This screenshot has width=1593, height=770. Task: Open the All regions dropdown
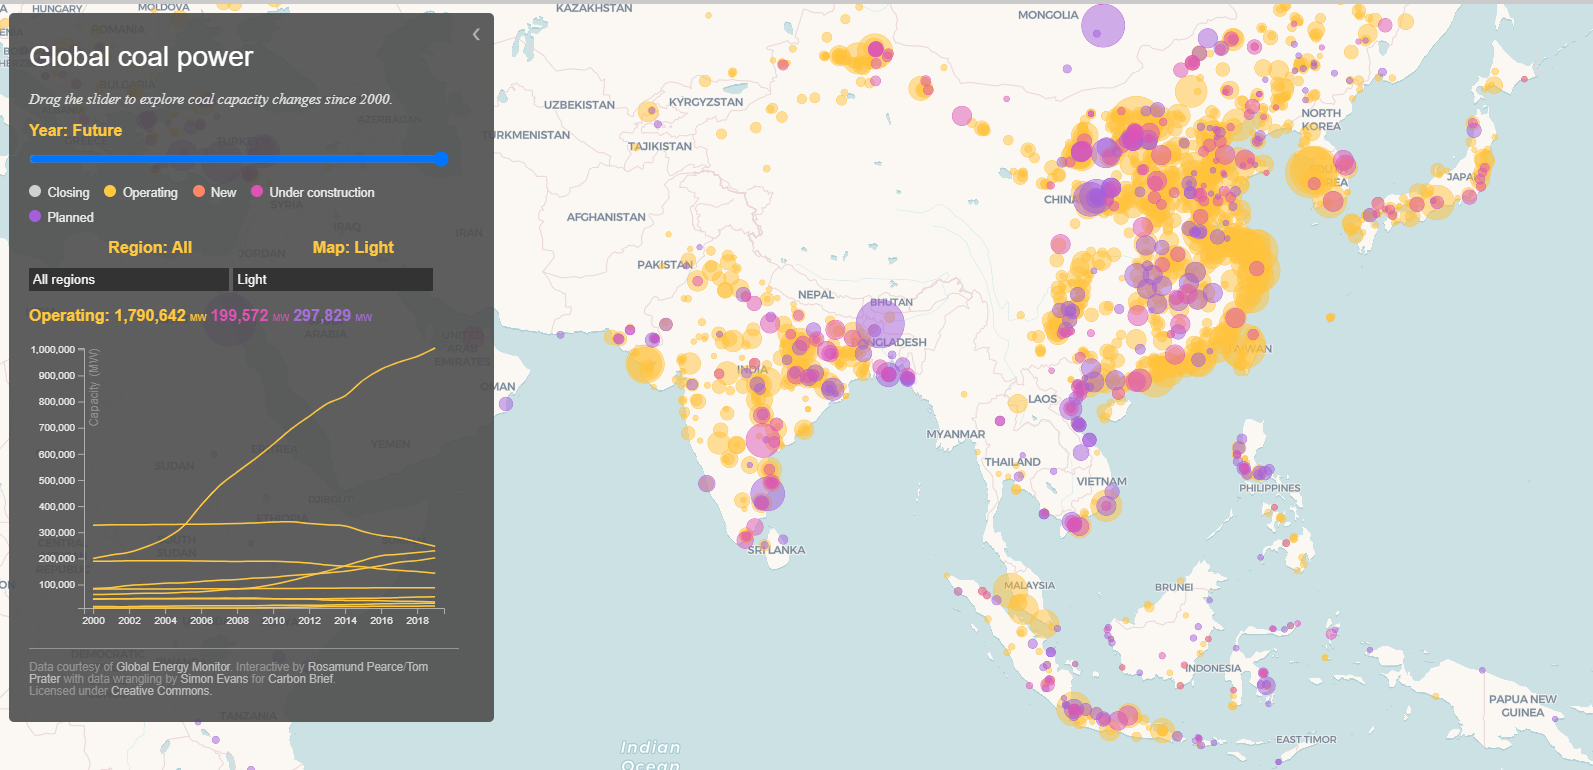(129, 279)
